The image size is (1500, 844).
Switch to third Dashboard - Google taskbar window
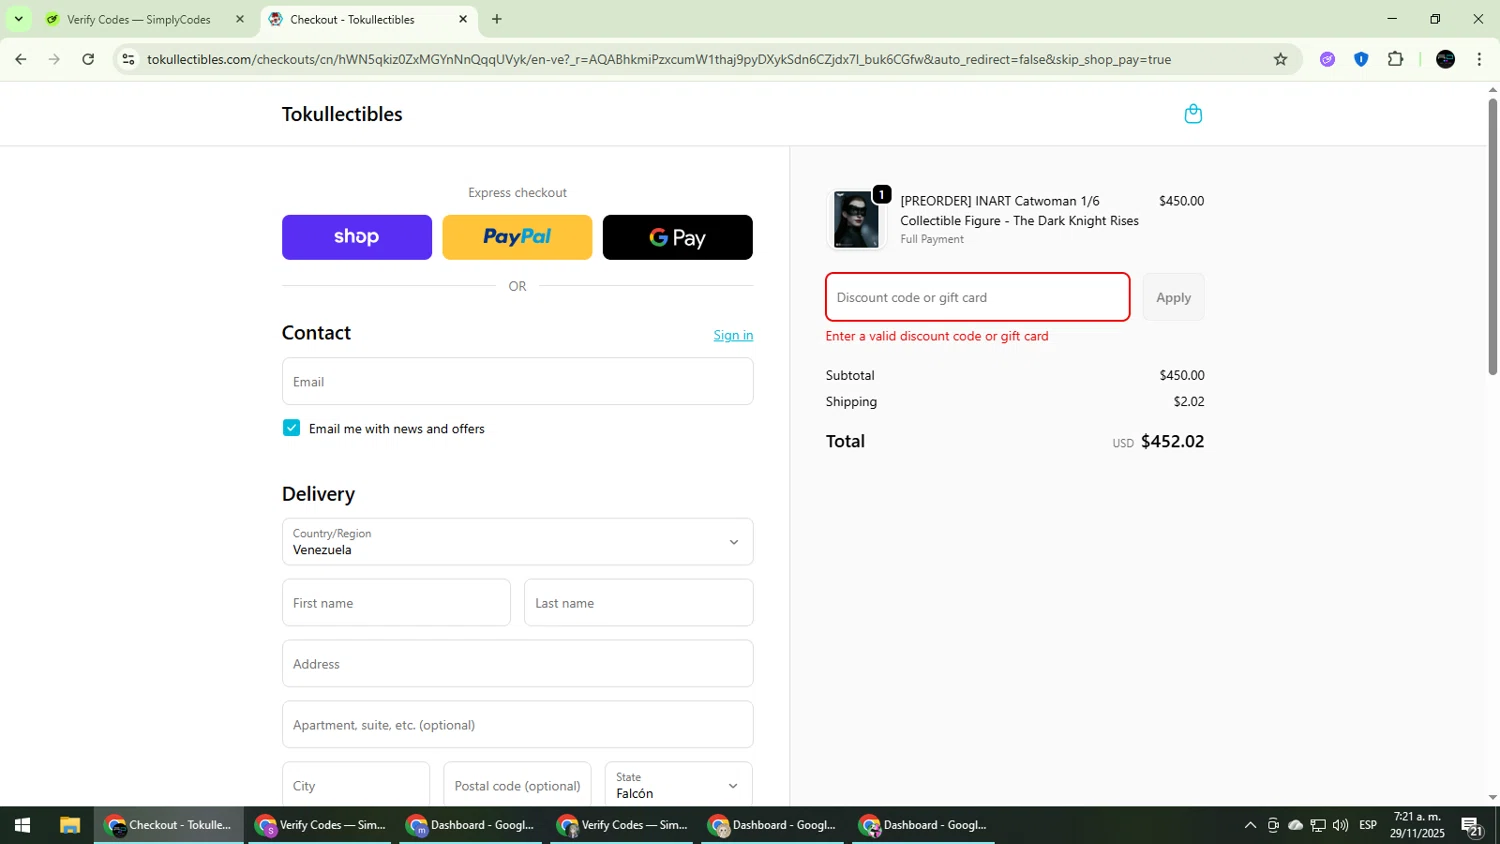924,825
